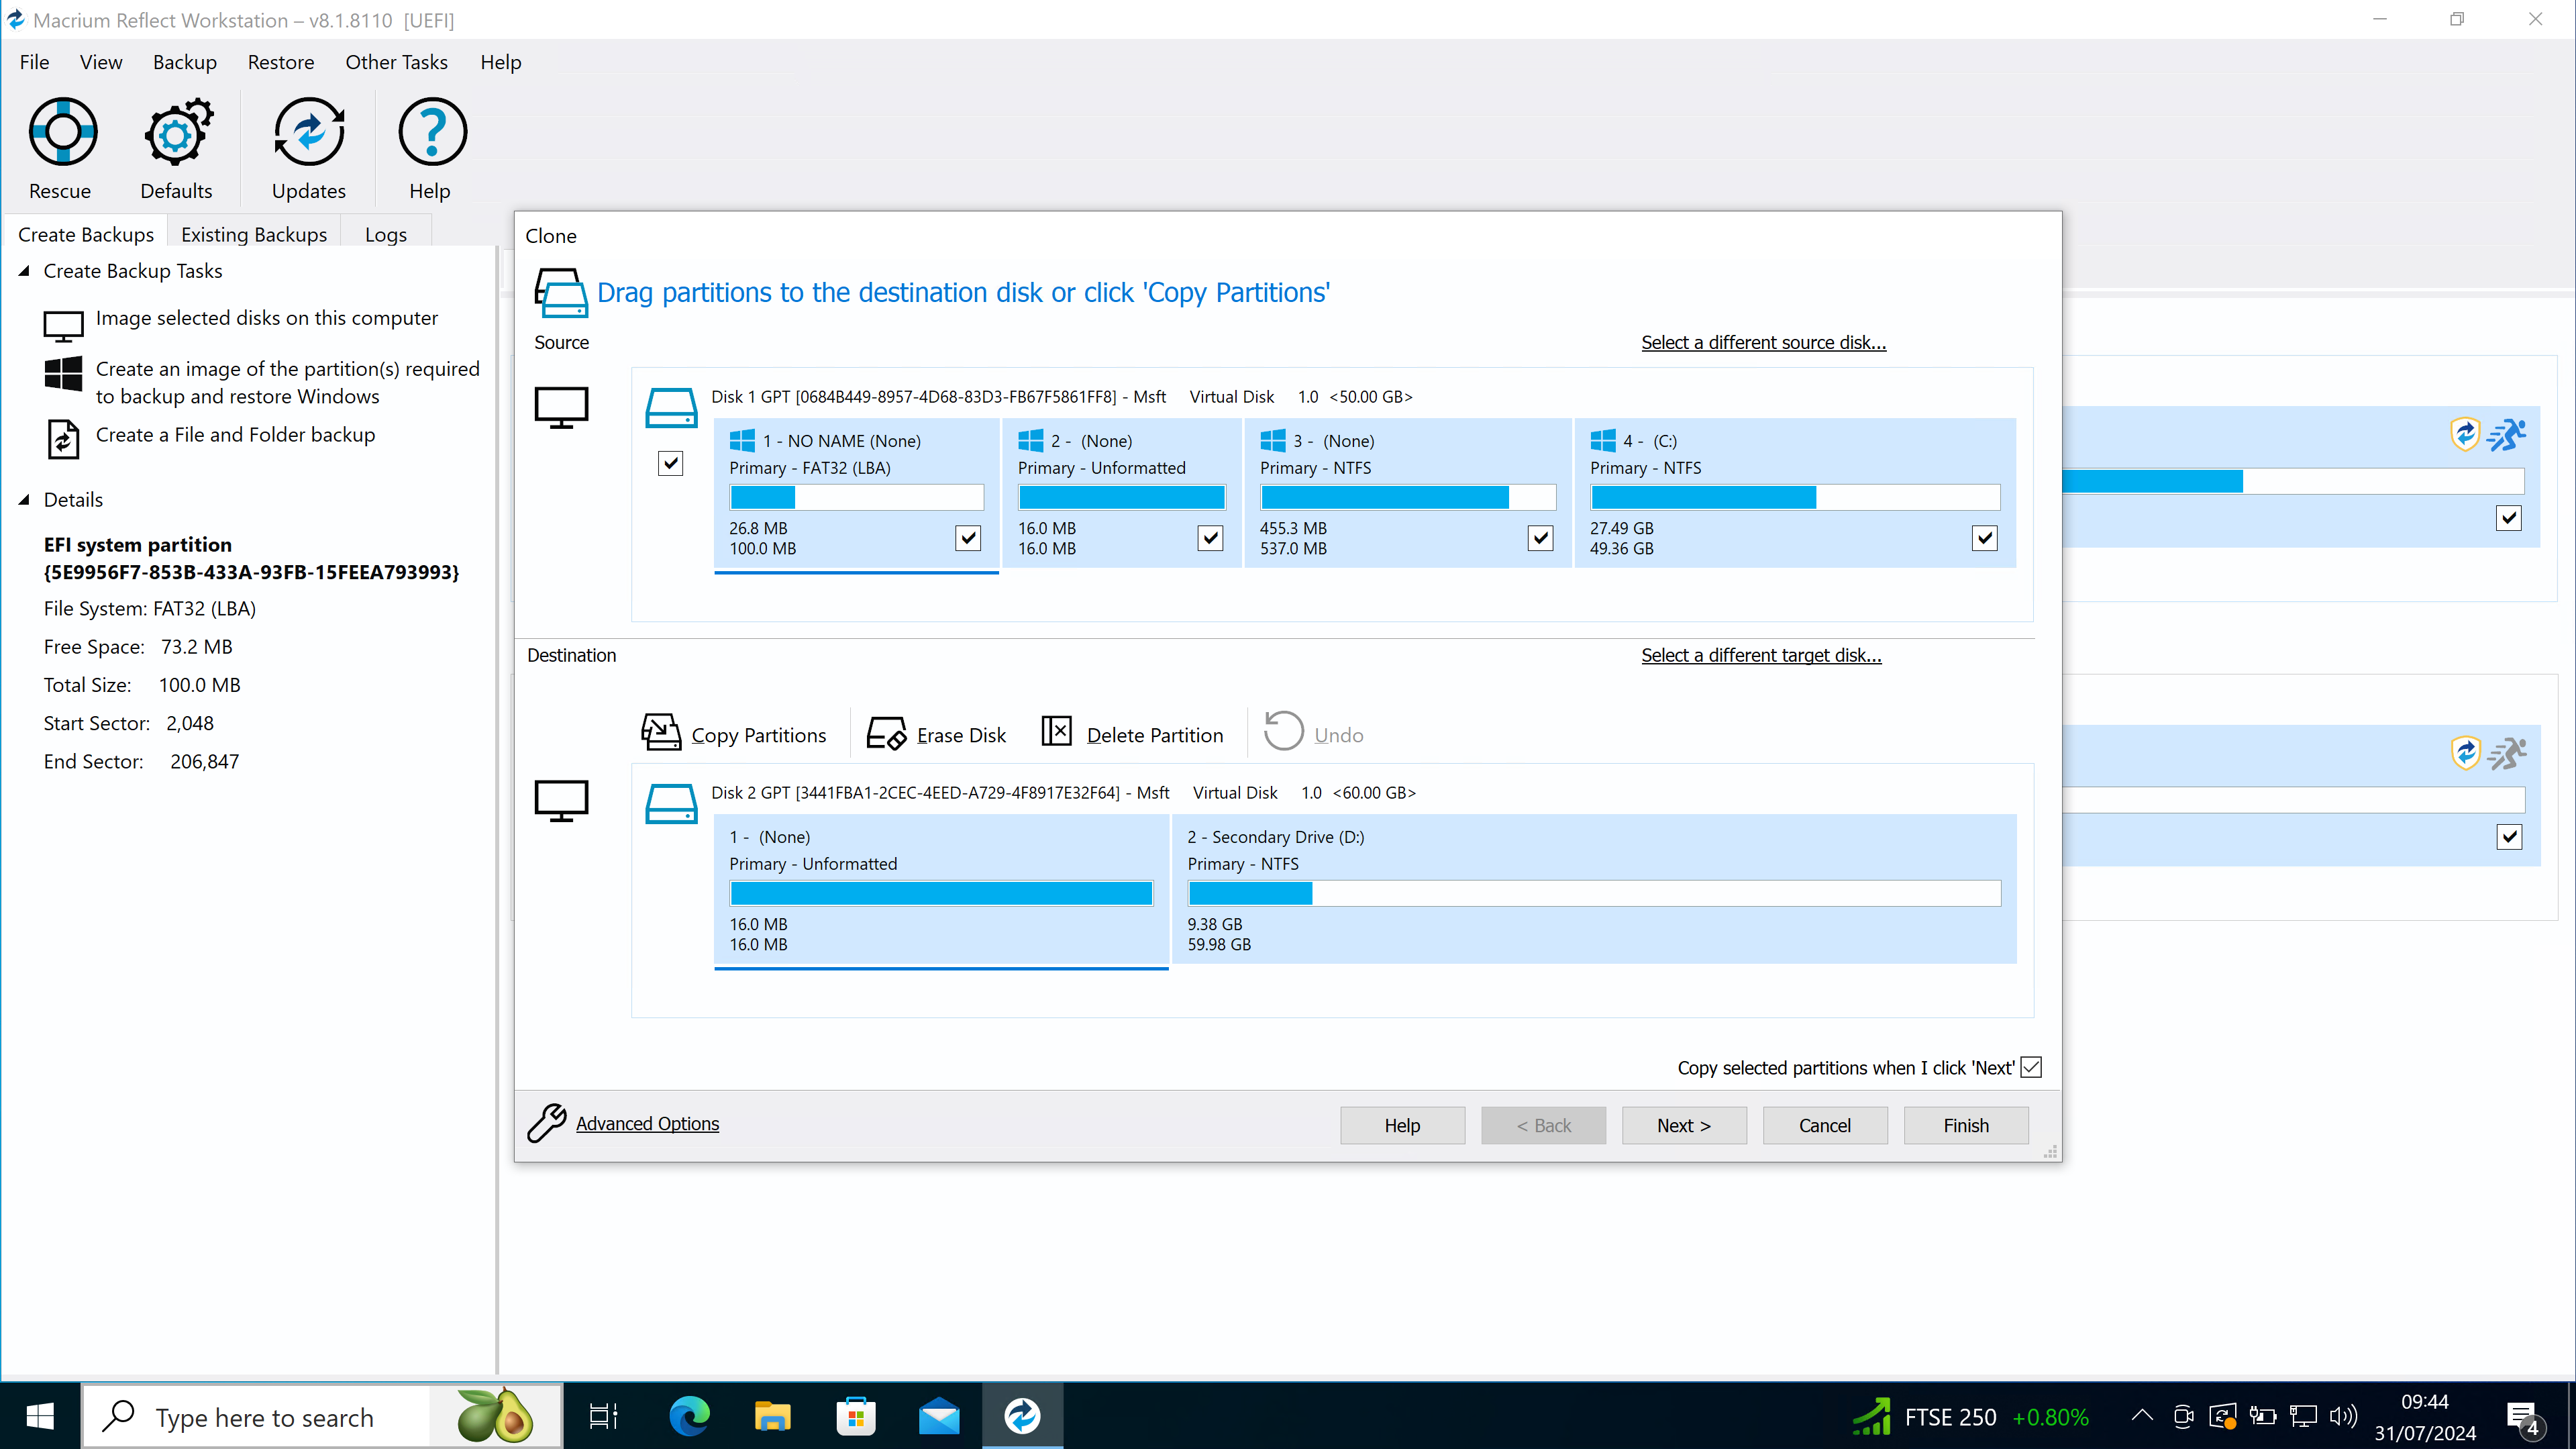Select the Erase Disk tool
The height and width of the screenshot is (1449, 2576).
tap(936, 733)
